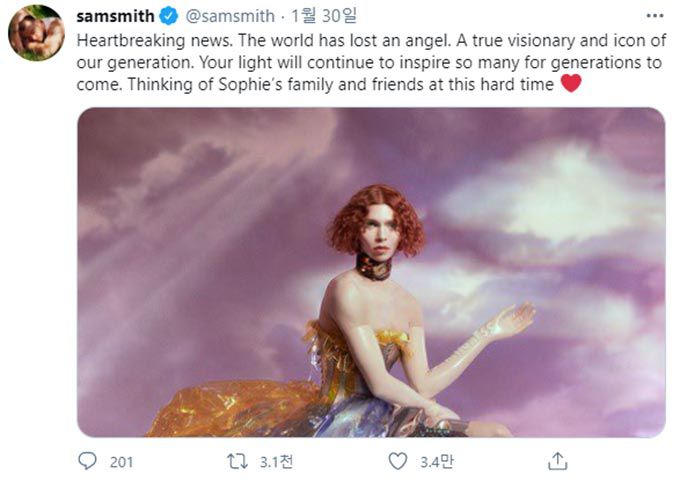Open the share menu icon
680x480 pixels.
tap(558, 461)
